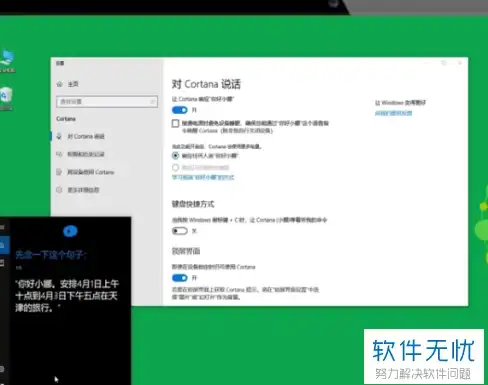Click the 让 Windows 变得更好 text
Viewport: 488px width, 385px height.
(x=400, y=103)
